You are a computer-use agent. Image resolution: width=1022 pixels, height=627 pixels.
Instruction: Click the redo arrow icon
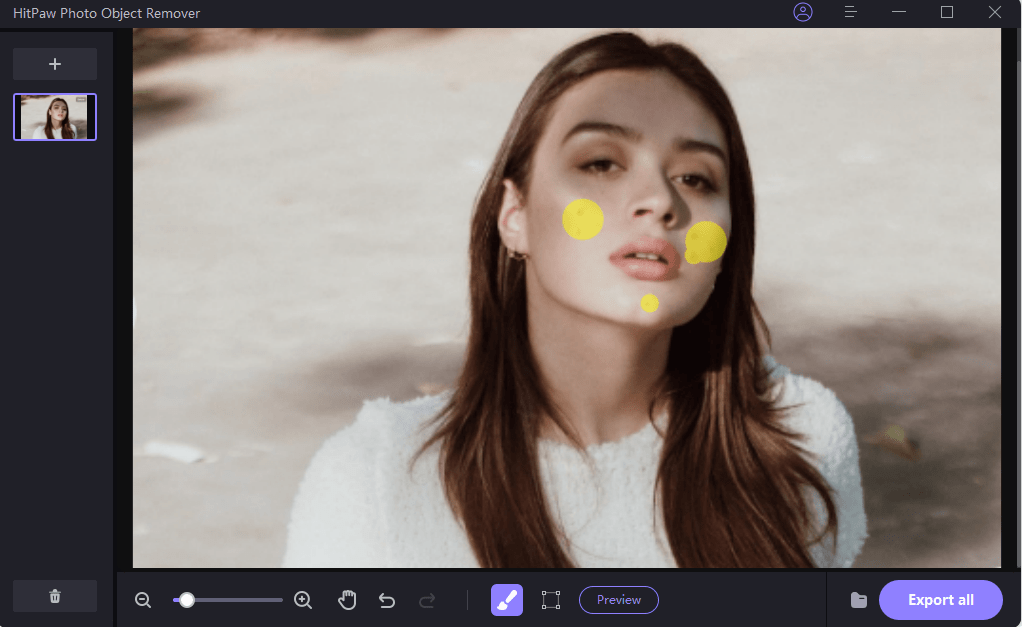point(427,600)
